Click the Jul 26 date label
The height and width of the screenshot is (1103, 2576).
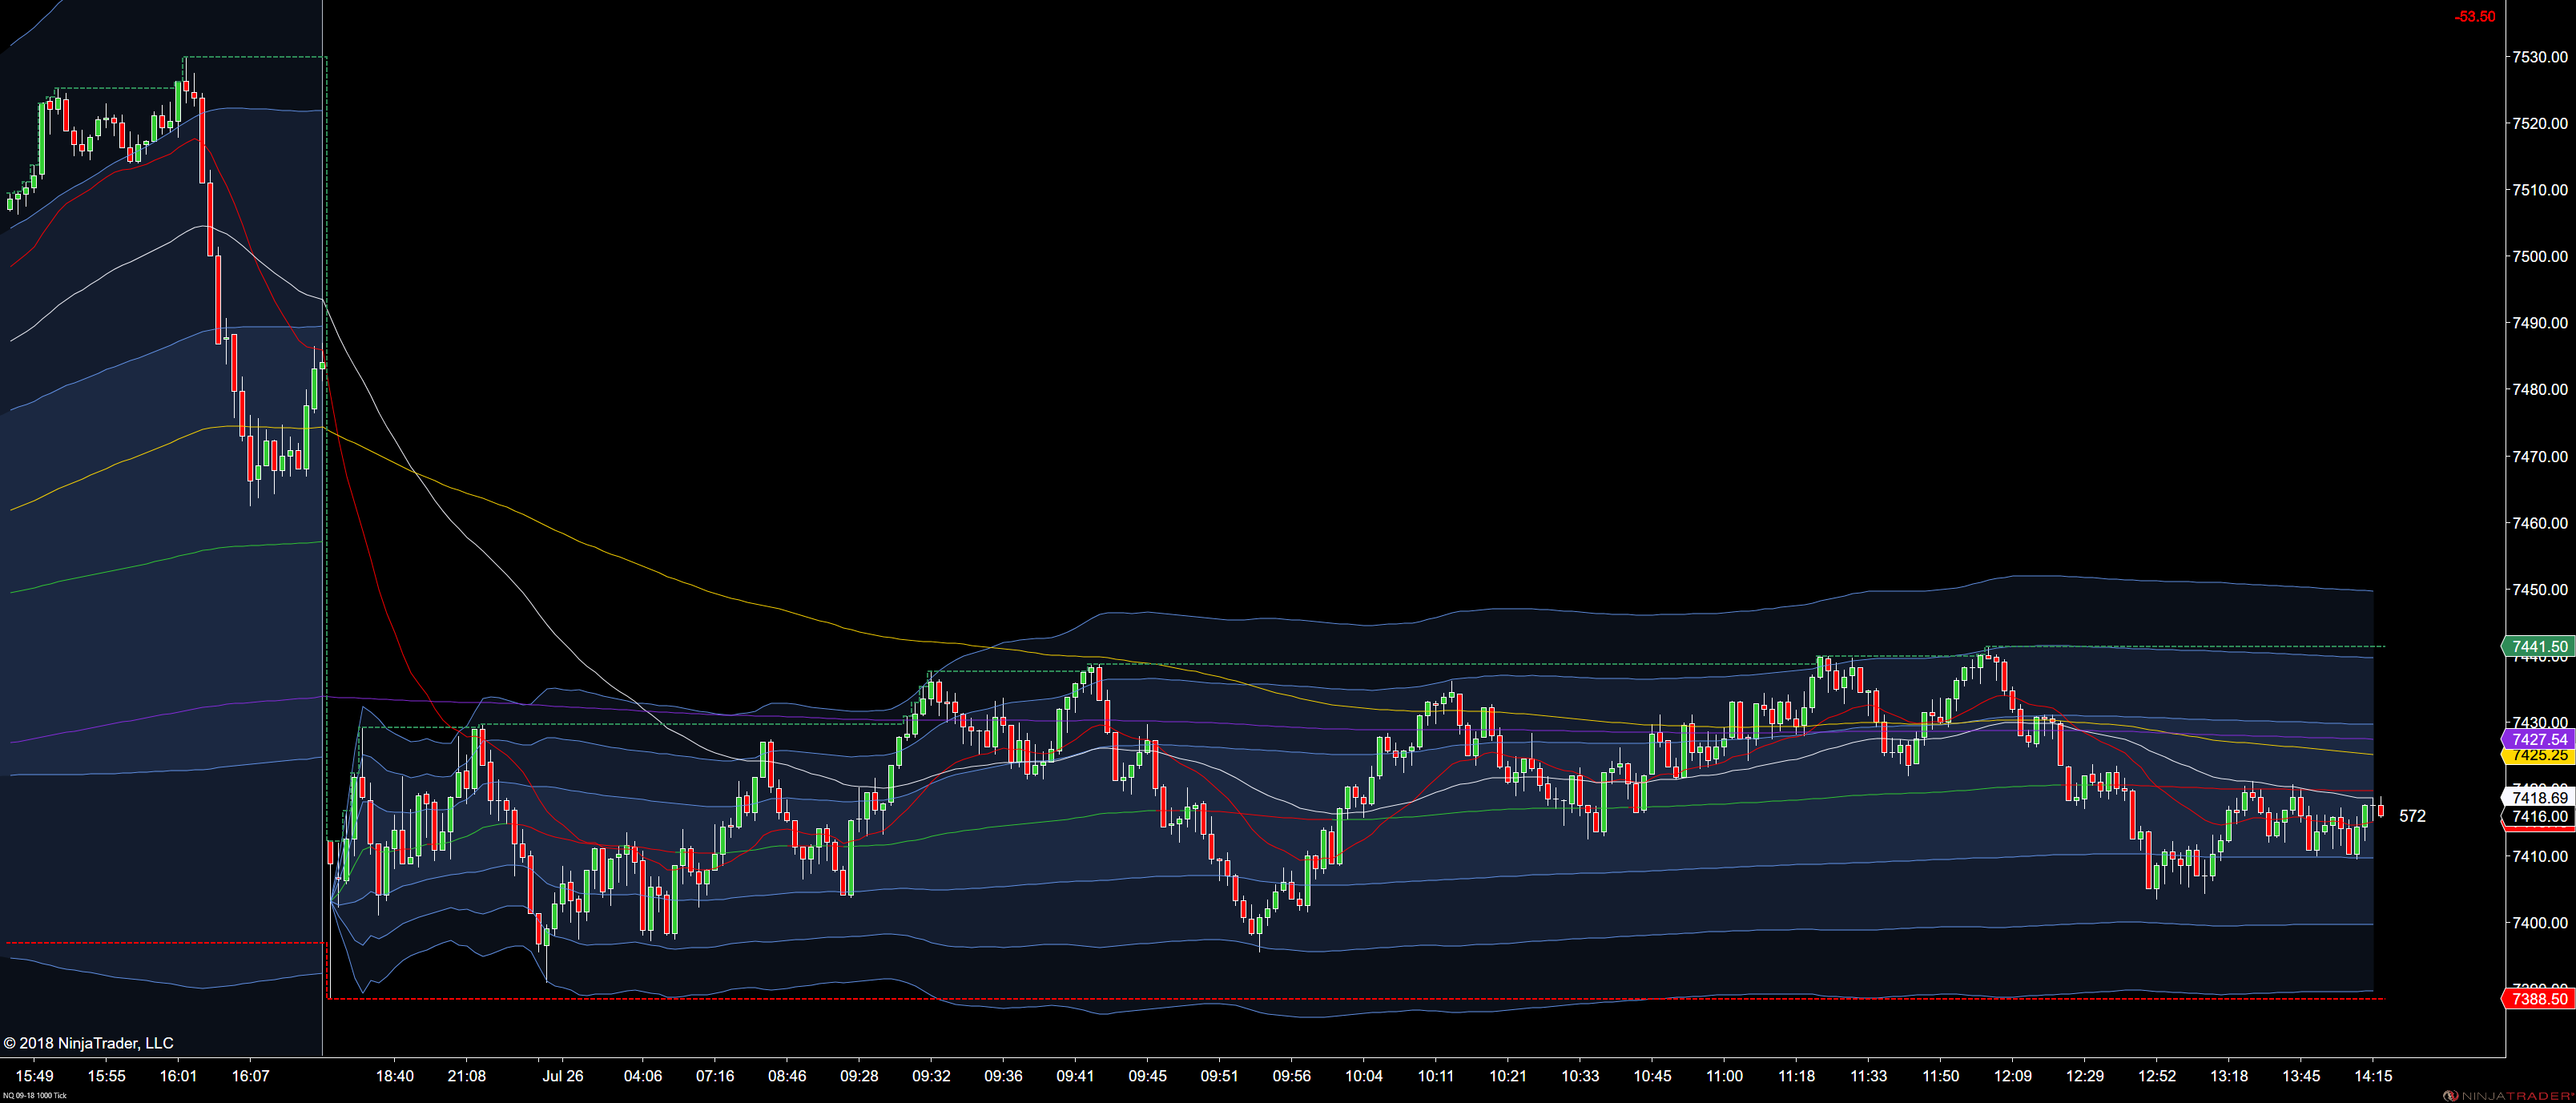[563, 1076]
